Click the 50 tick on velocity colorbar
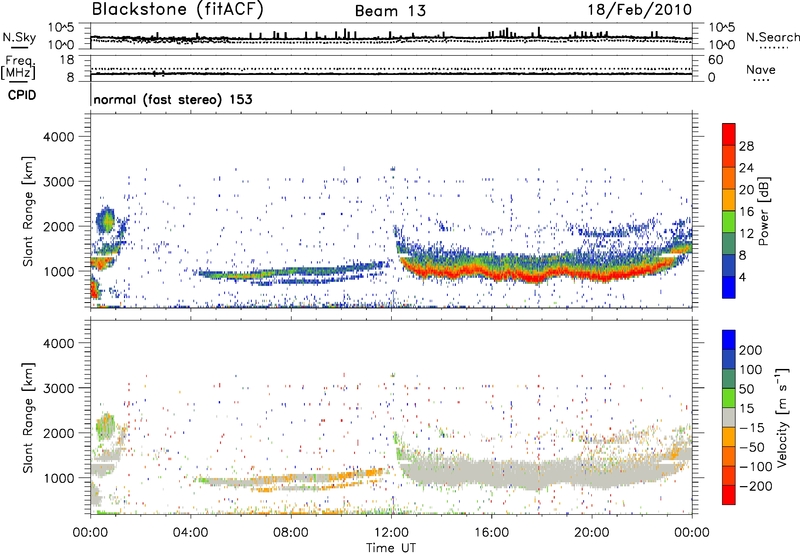The height and width of the screenshot is (554, 800). pyautogui.click(x=746, y=389)
